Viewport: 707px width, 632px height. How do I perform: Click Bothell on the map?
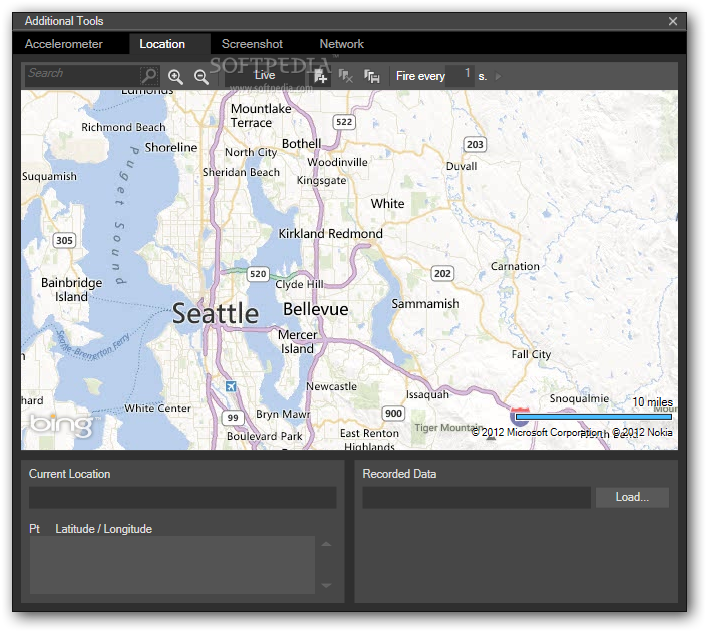coord(302,143)
